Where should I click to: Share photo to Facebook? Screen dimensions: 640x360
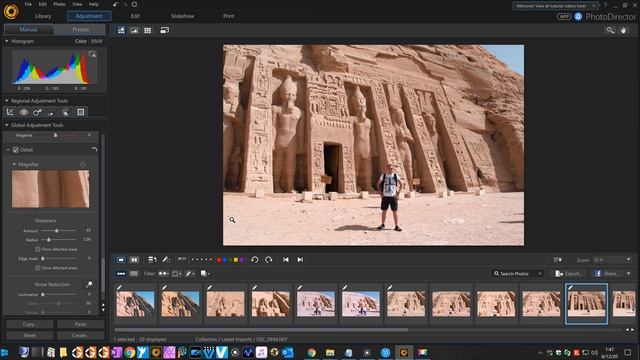click(x=607, y=273)
